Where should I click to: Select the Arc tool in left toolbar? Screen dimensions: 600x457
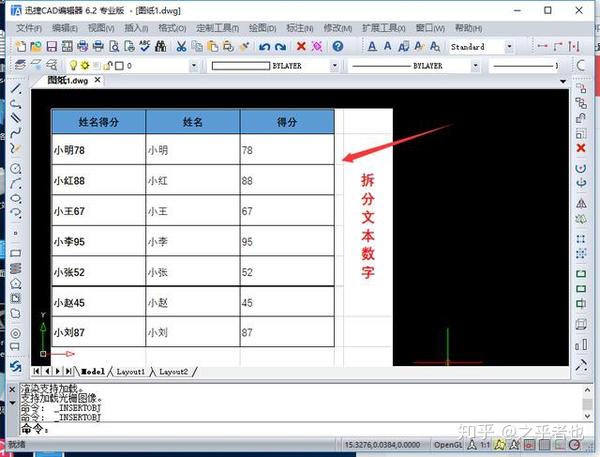[16, 183]
